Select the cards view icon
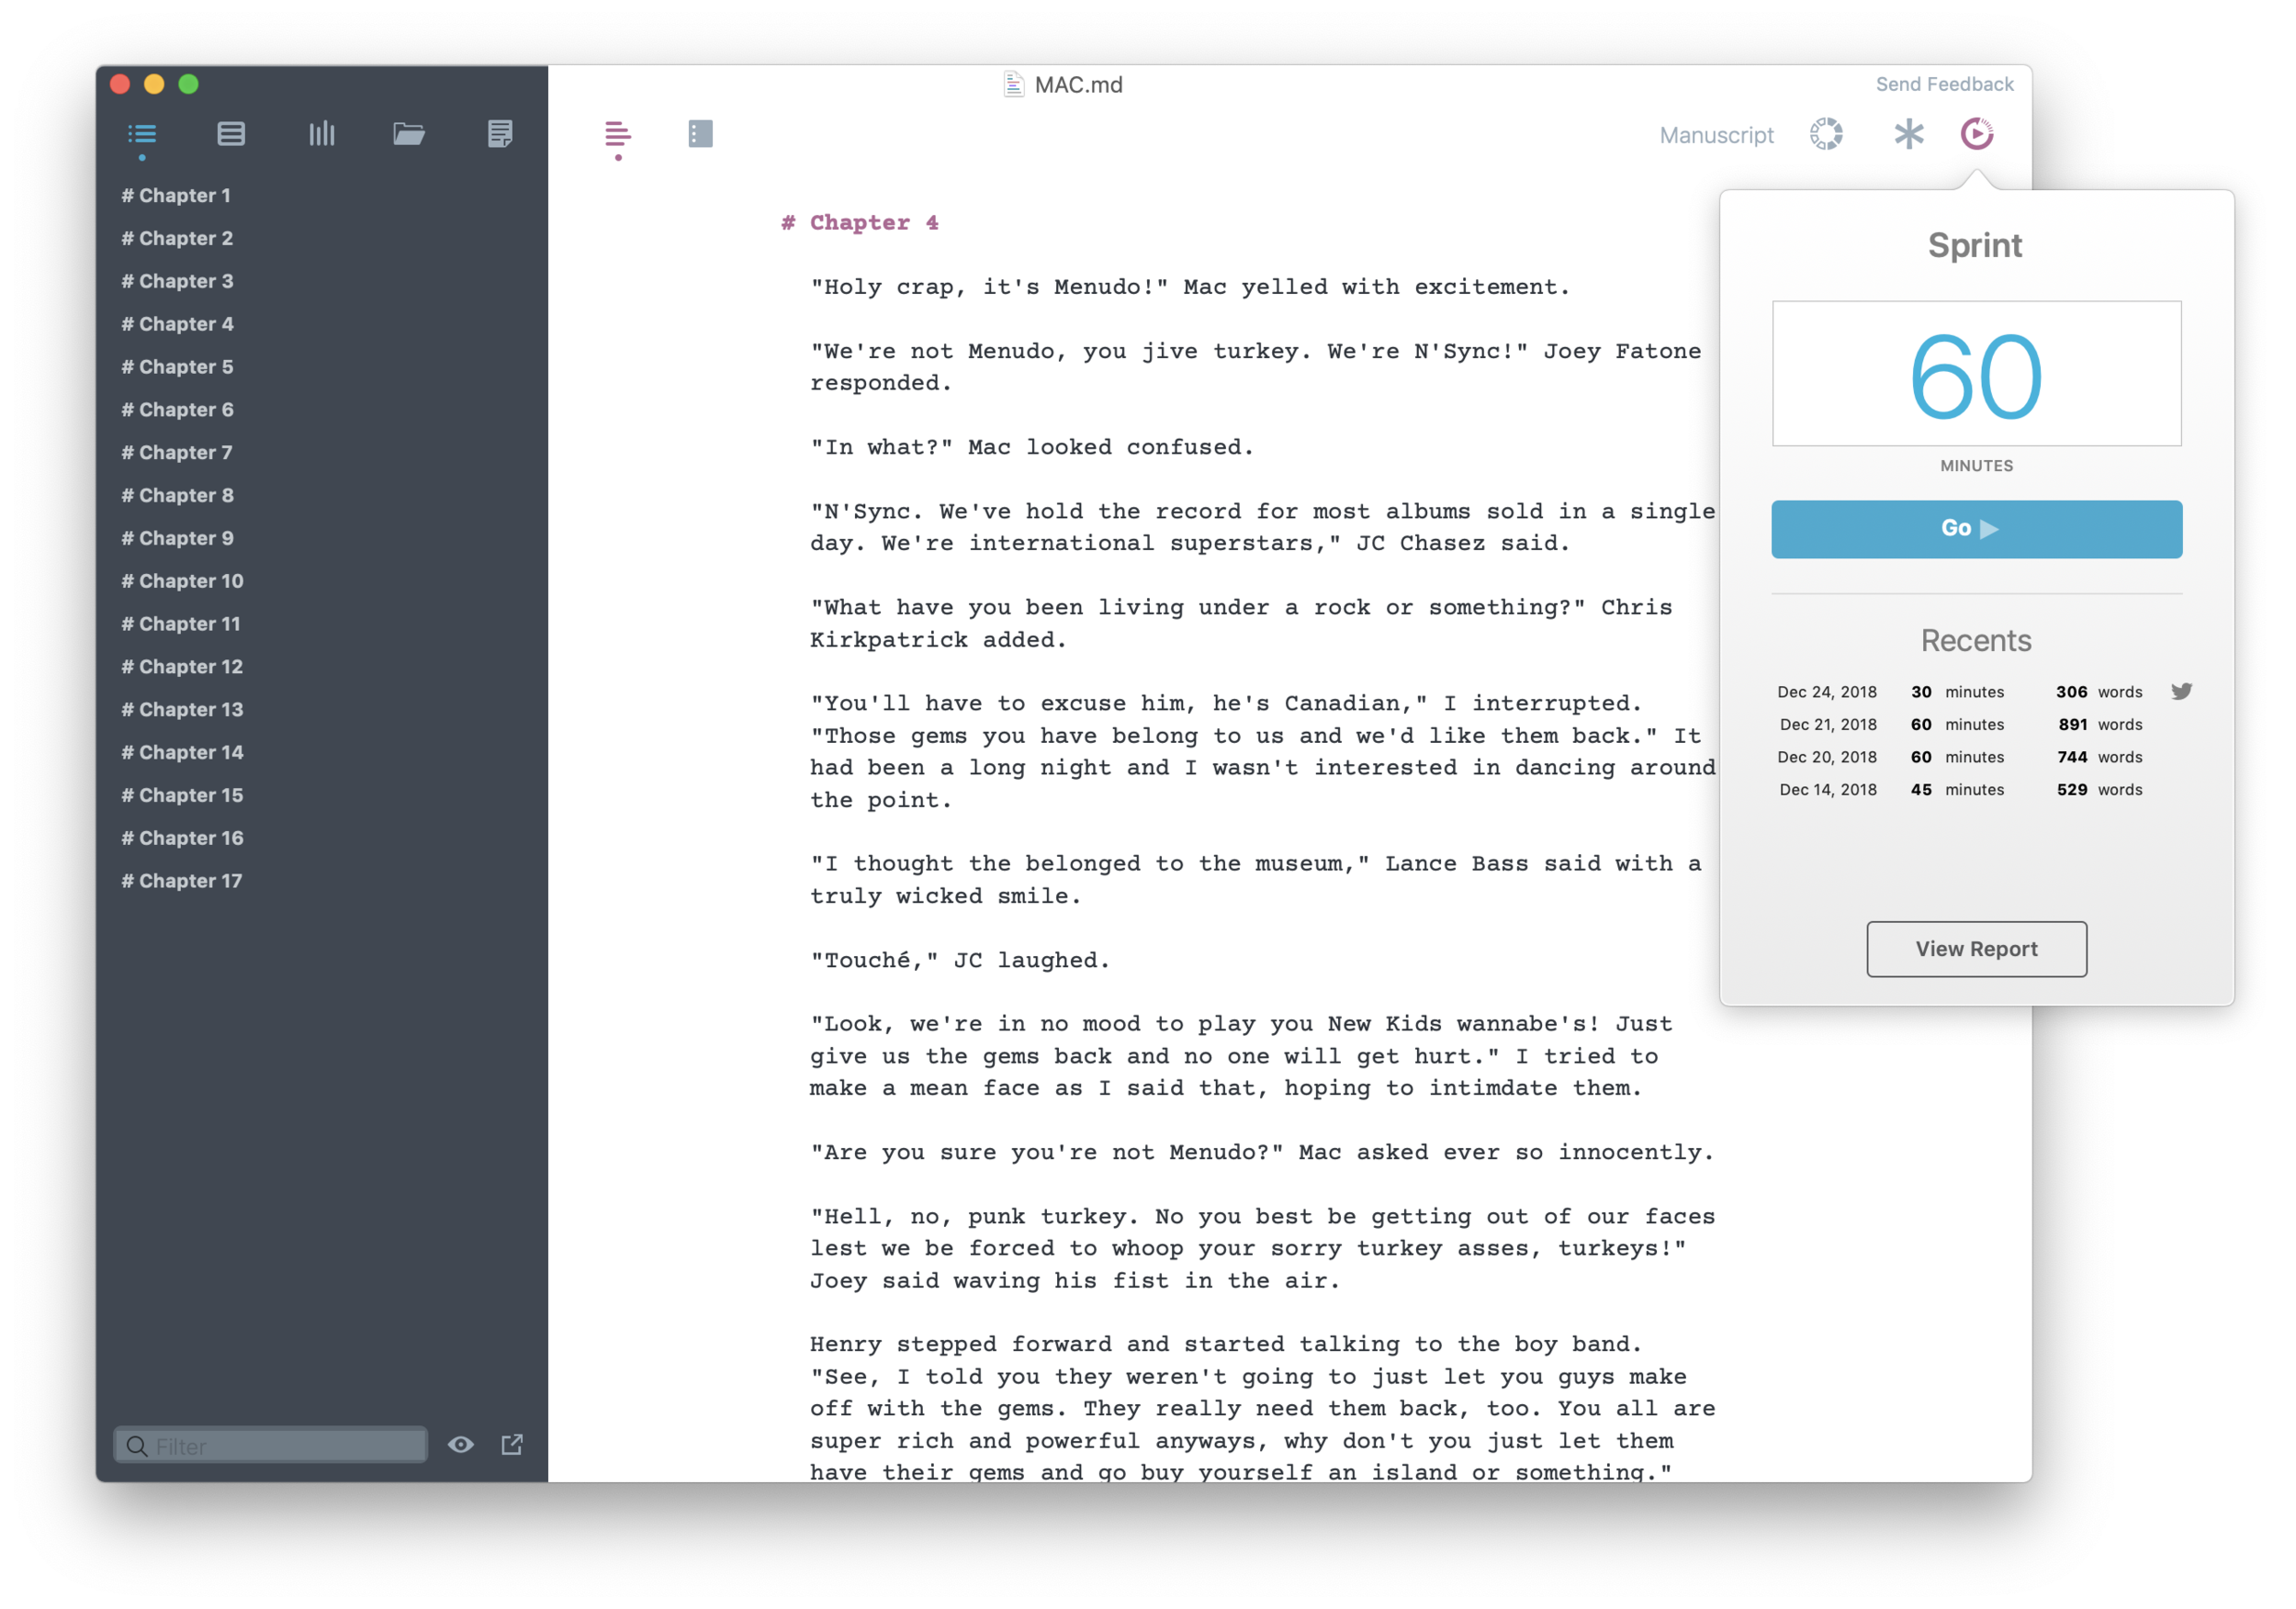The width and height of the screenshot is (2296, 1609). tap(231, 133)
